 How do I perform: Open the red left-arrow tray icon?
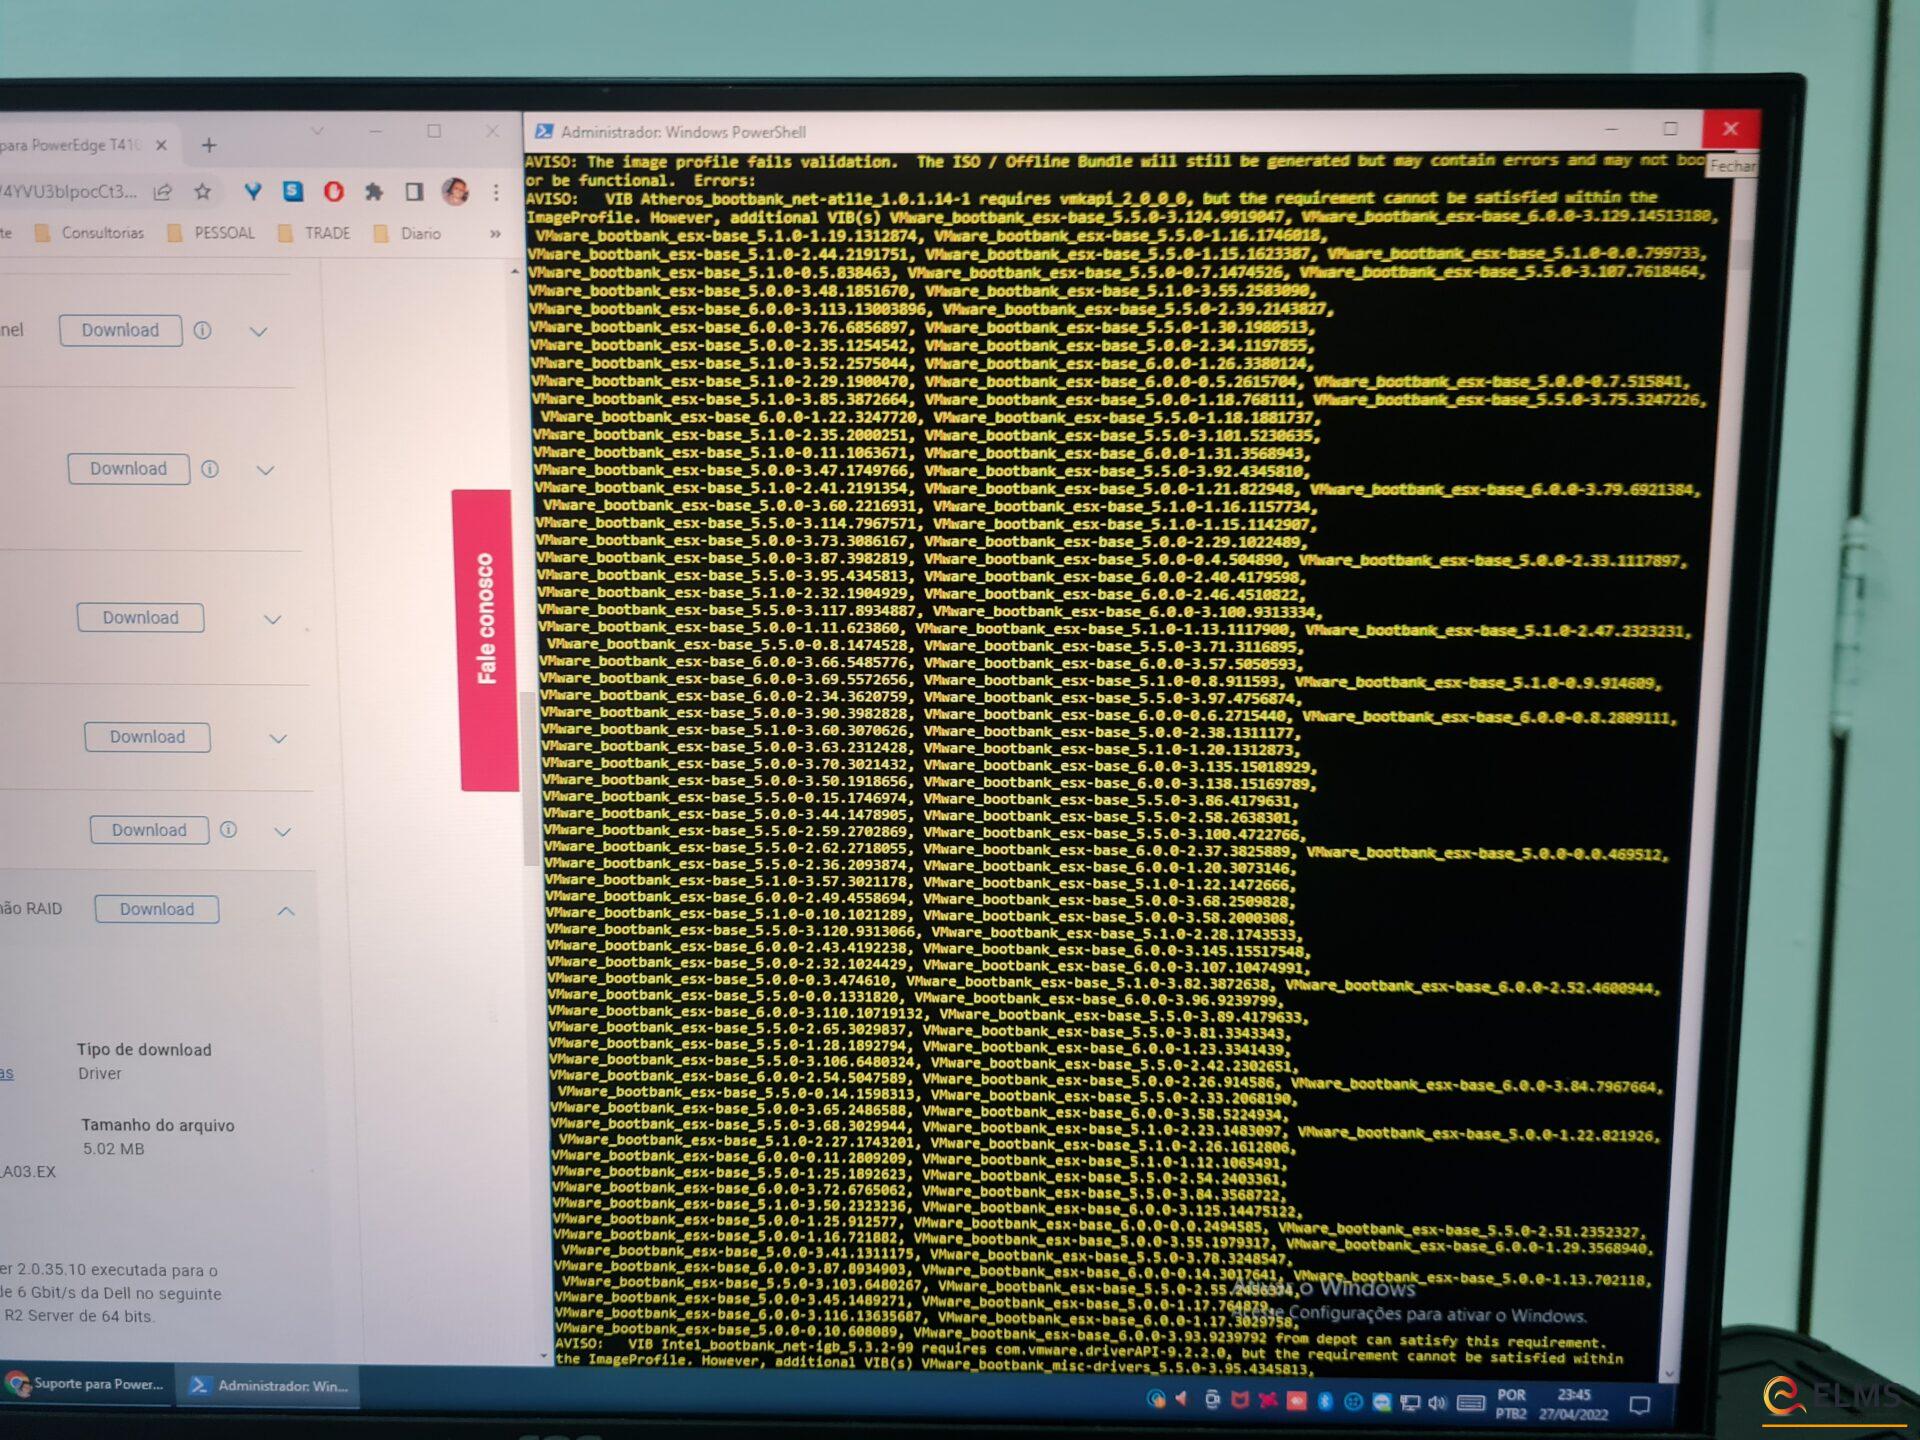coord(1182,1399)
